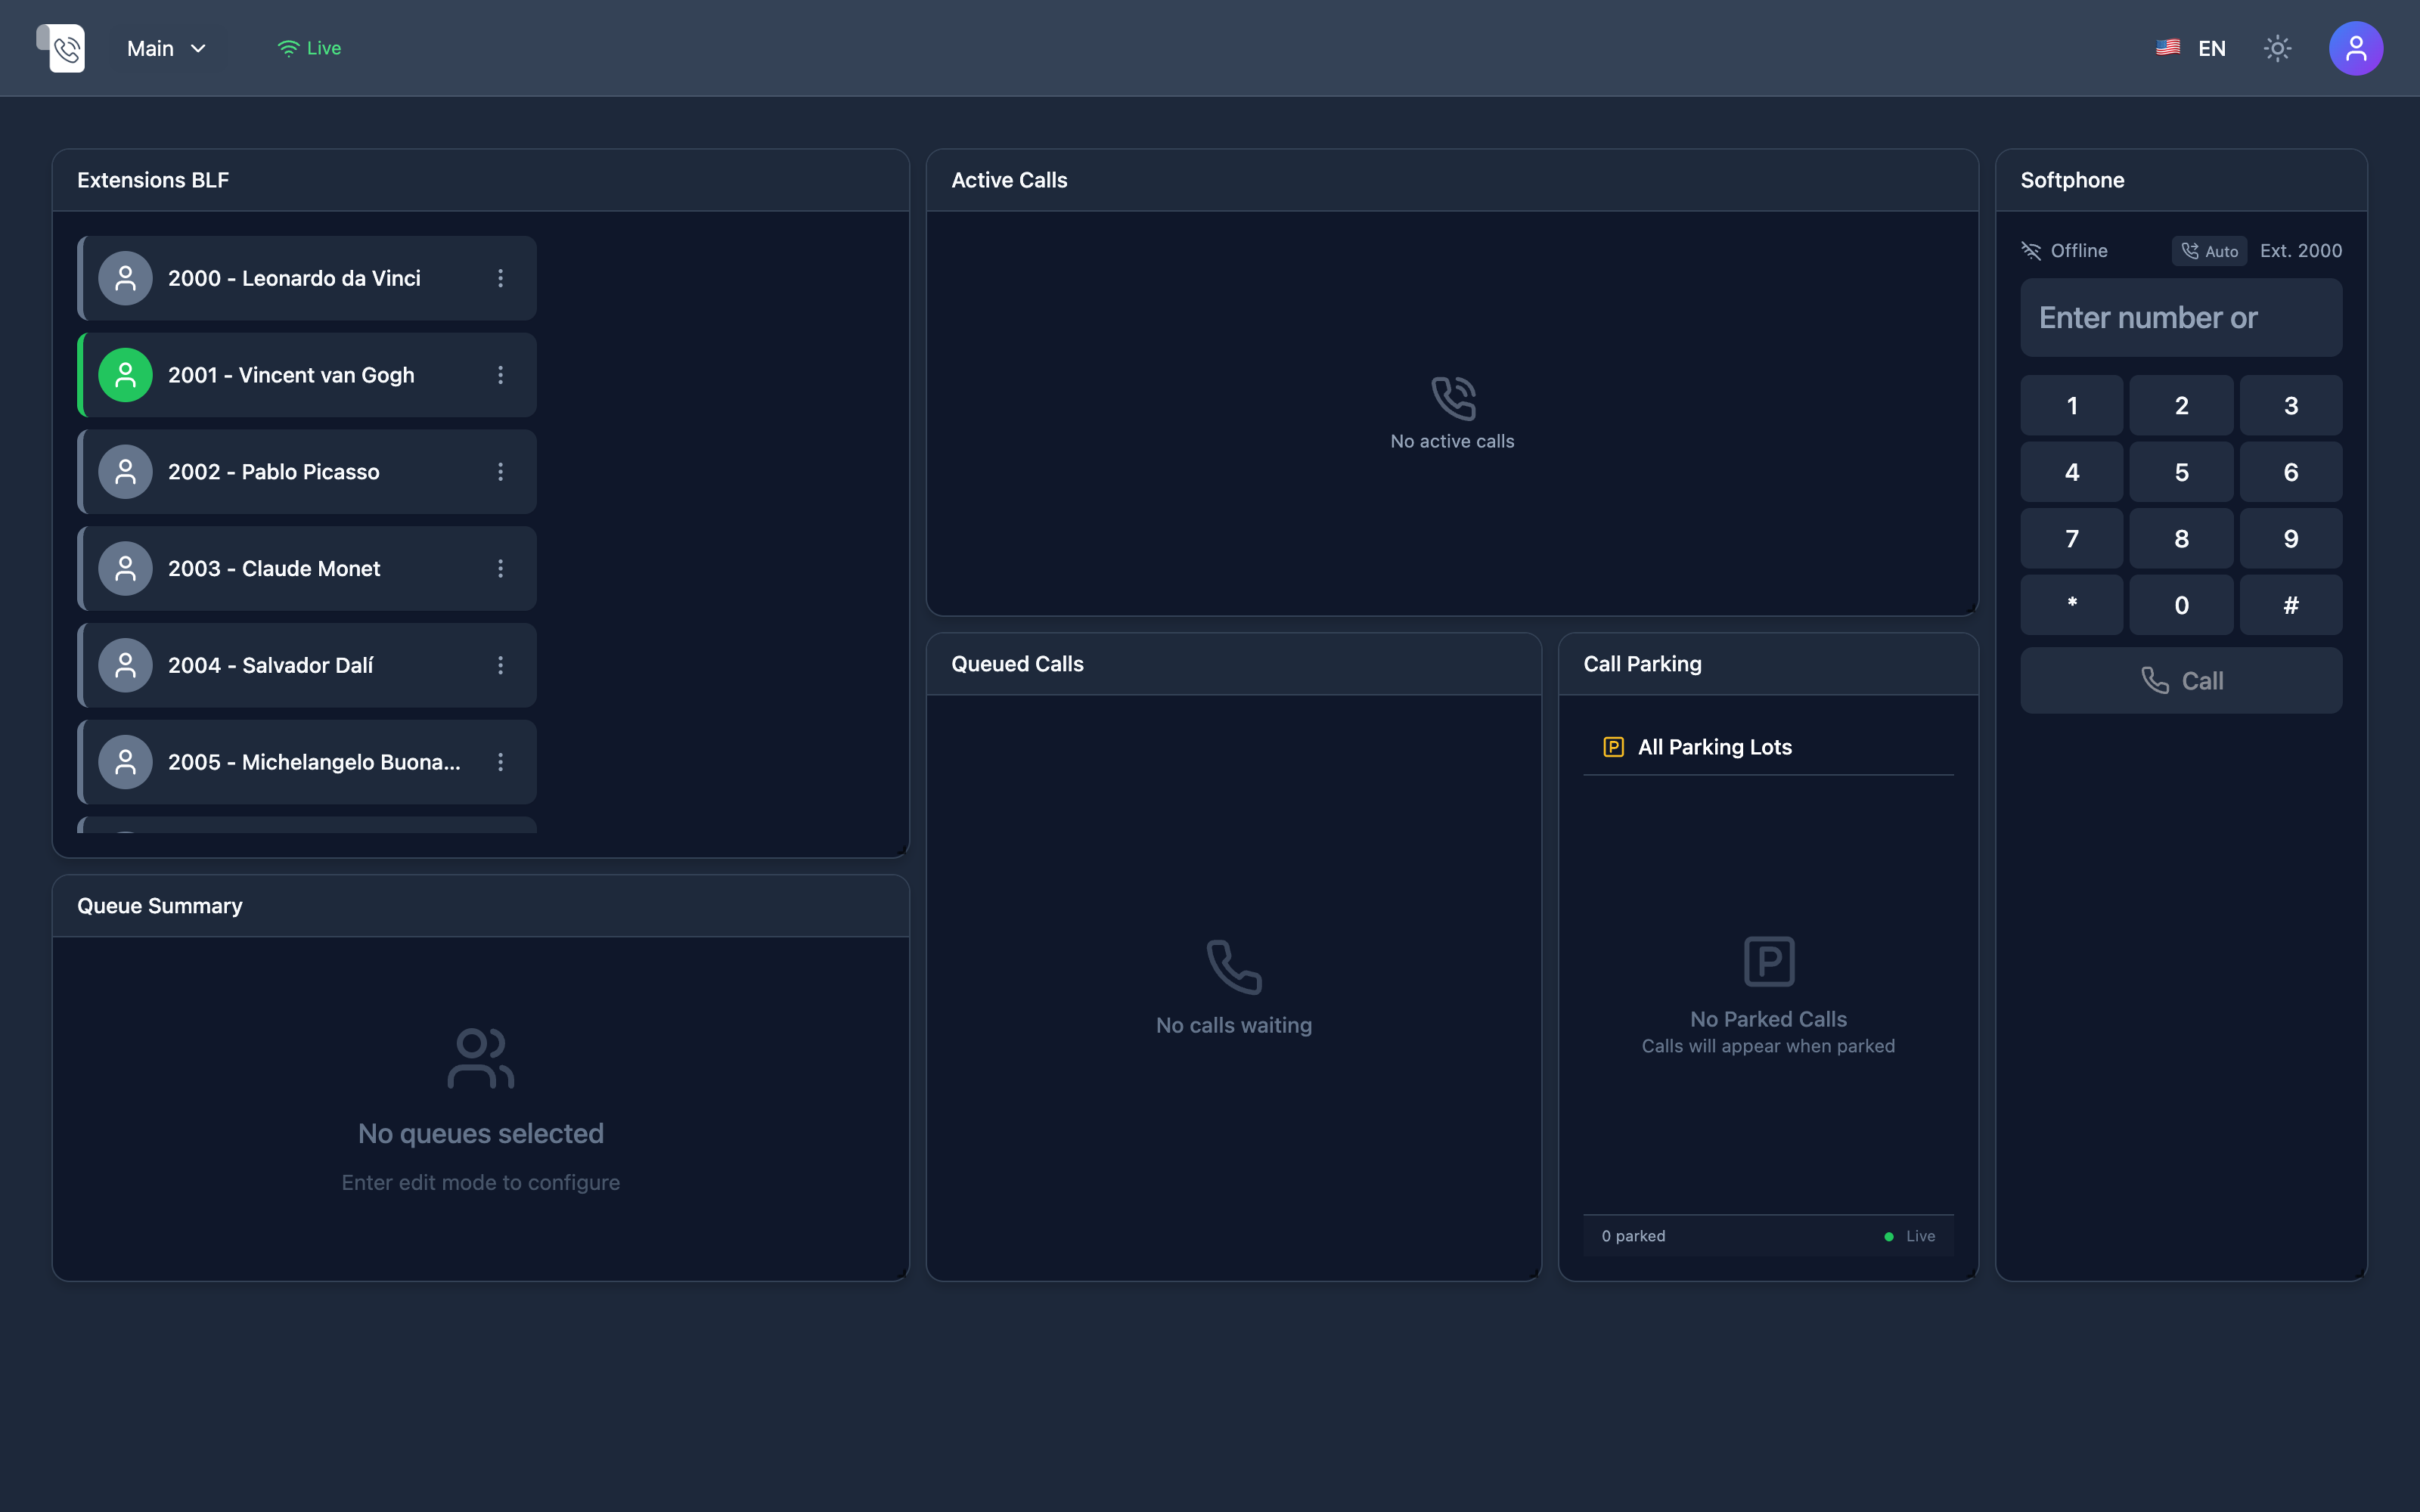Click the Call button in Softphone

pyautogui.click(x=2181, y=681)
